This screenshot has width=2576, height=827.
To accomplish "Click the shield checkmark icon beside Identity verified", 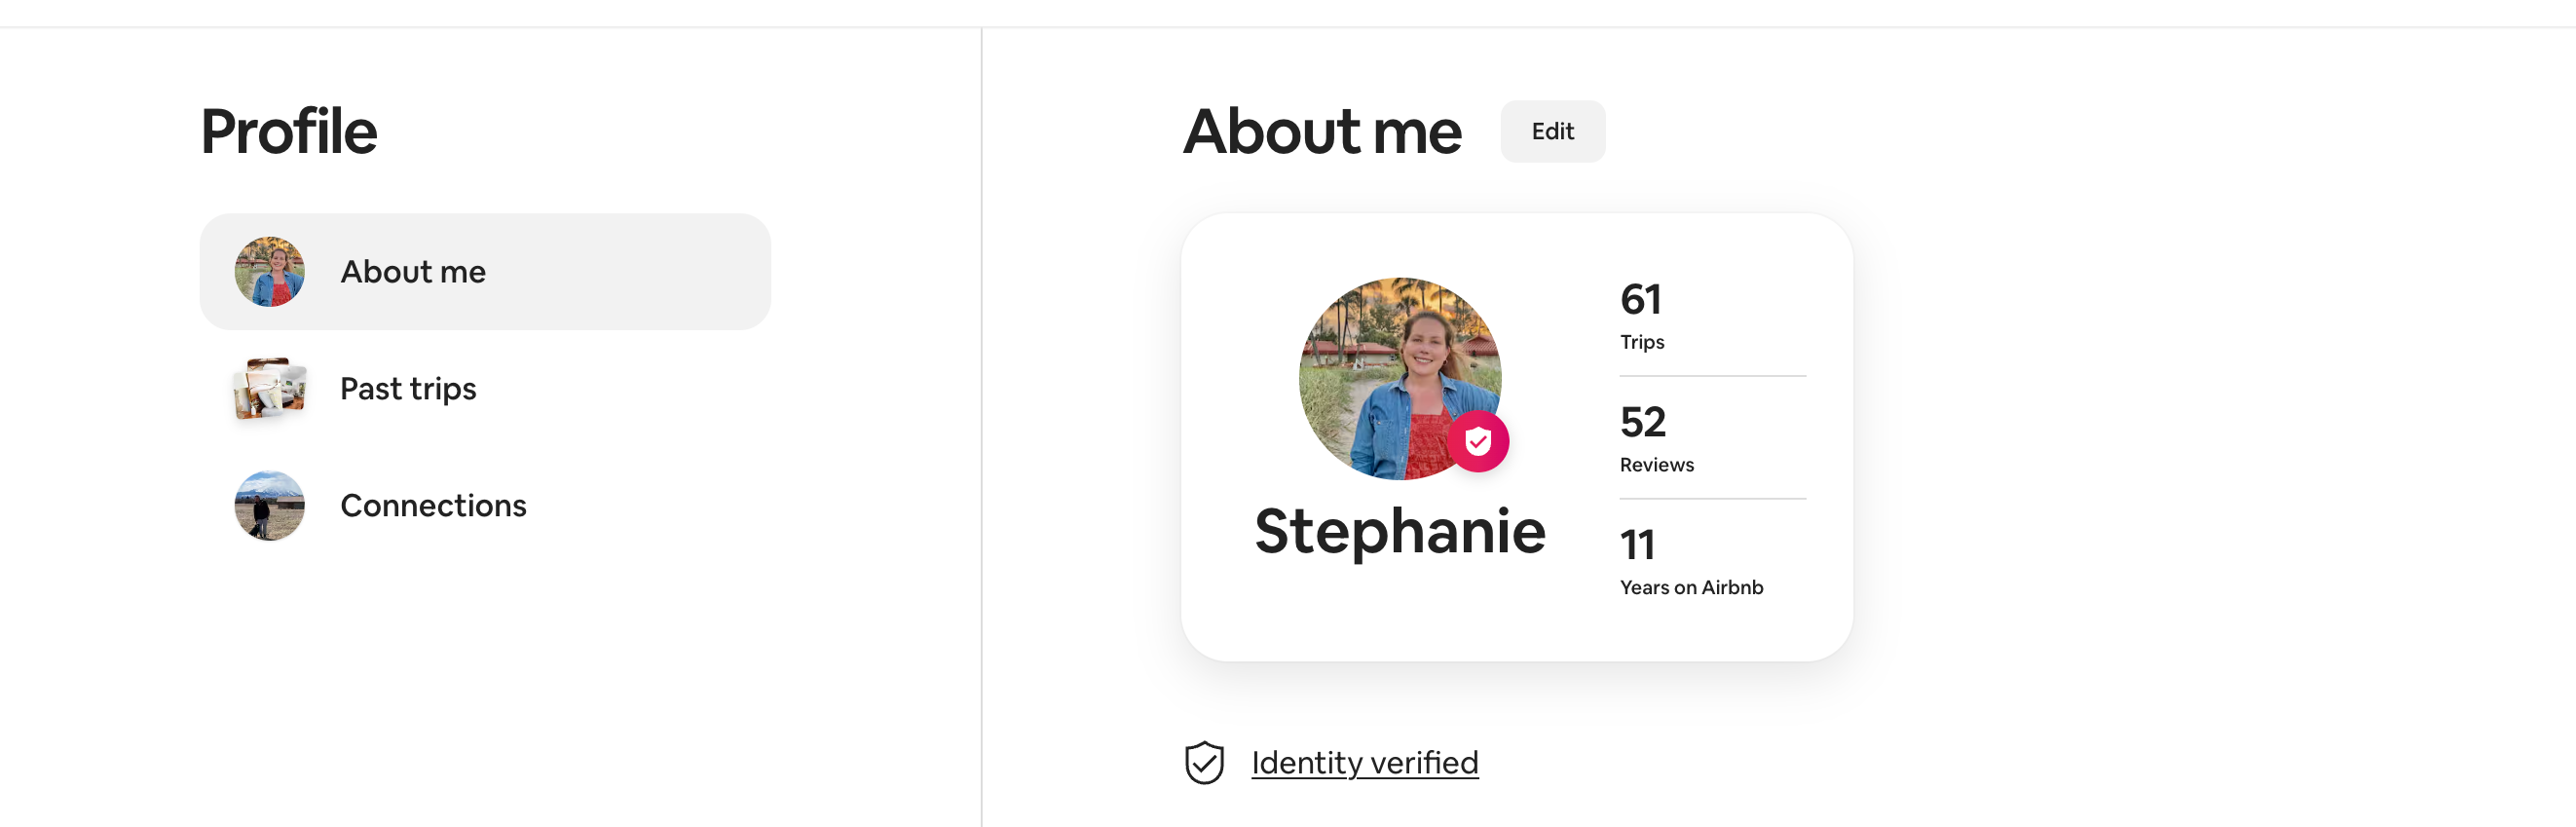I will pyautogui.click(x=1204, y=762).
